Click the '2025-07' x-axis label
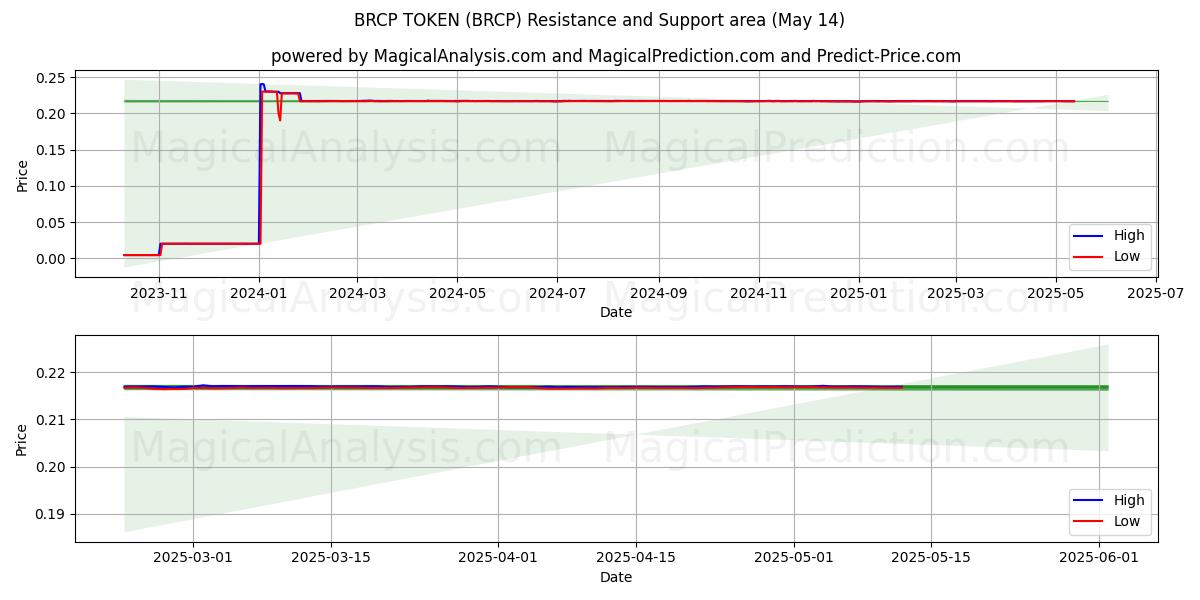Image resolution: width=1200 pixels, height=600 pixels. [1156, 293]
